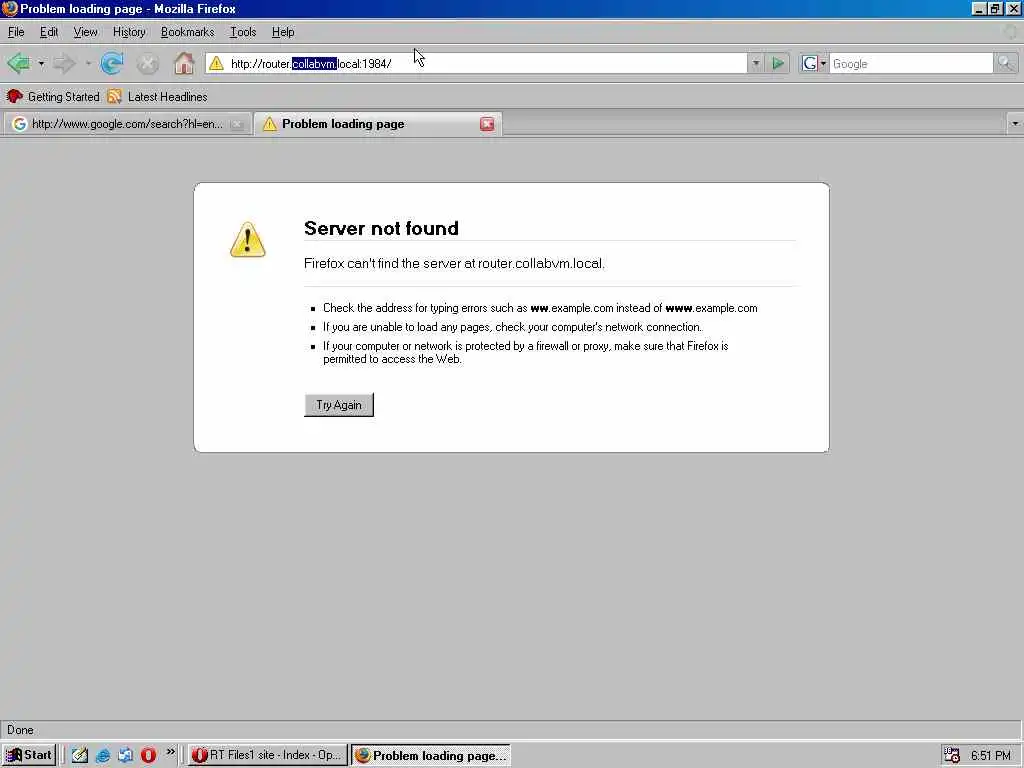Click the greyed Forward arrow button
The image size is (1024, 768).
64,63
